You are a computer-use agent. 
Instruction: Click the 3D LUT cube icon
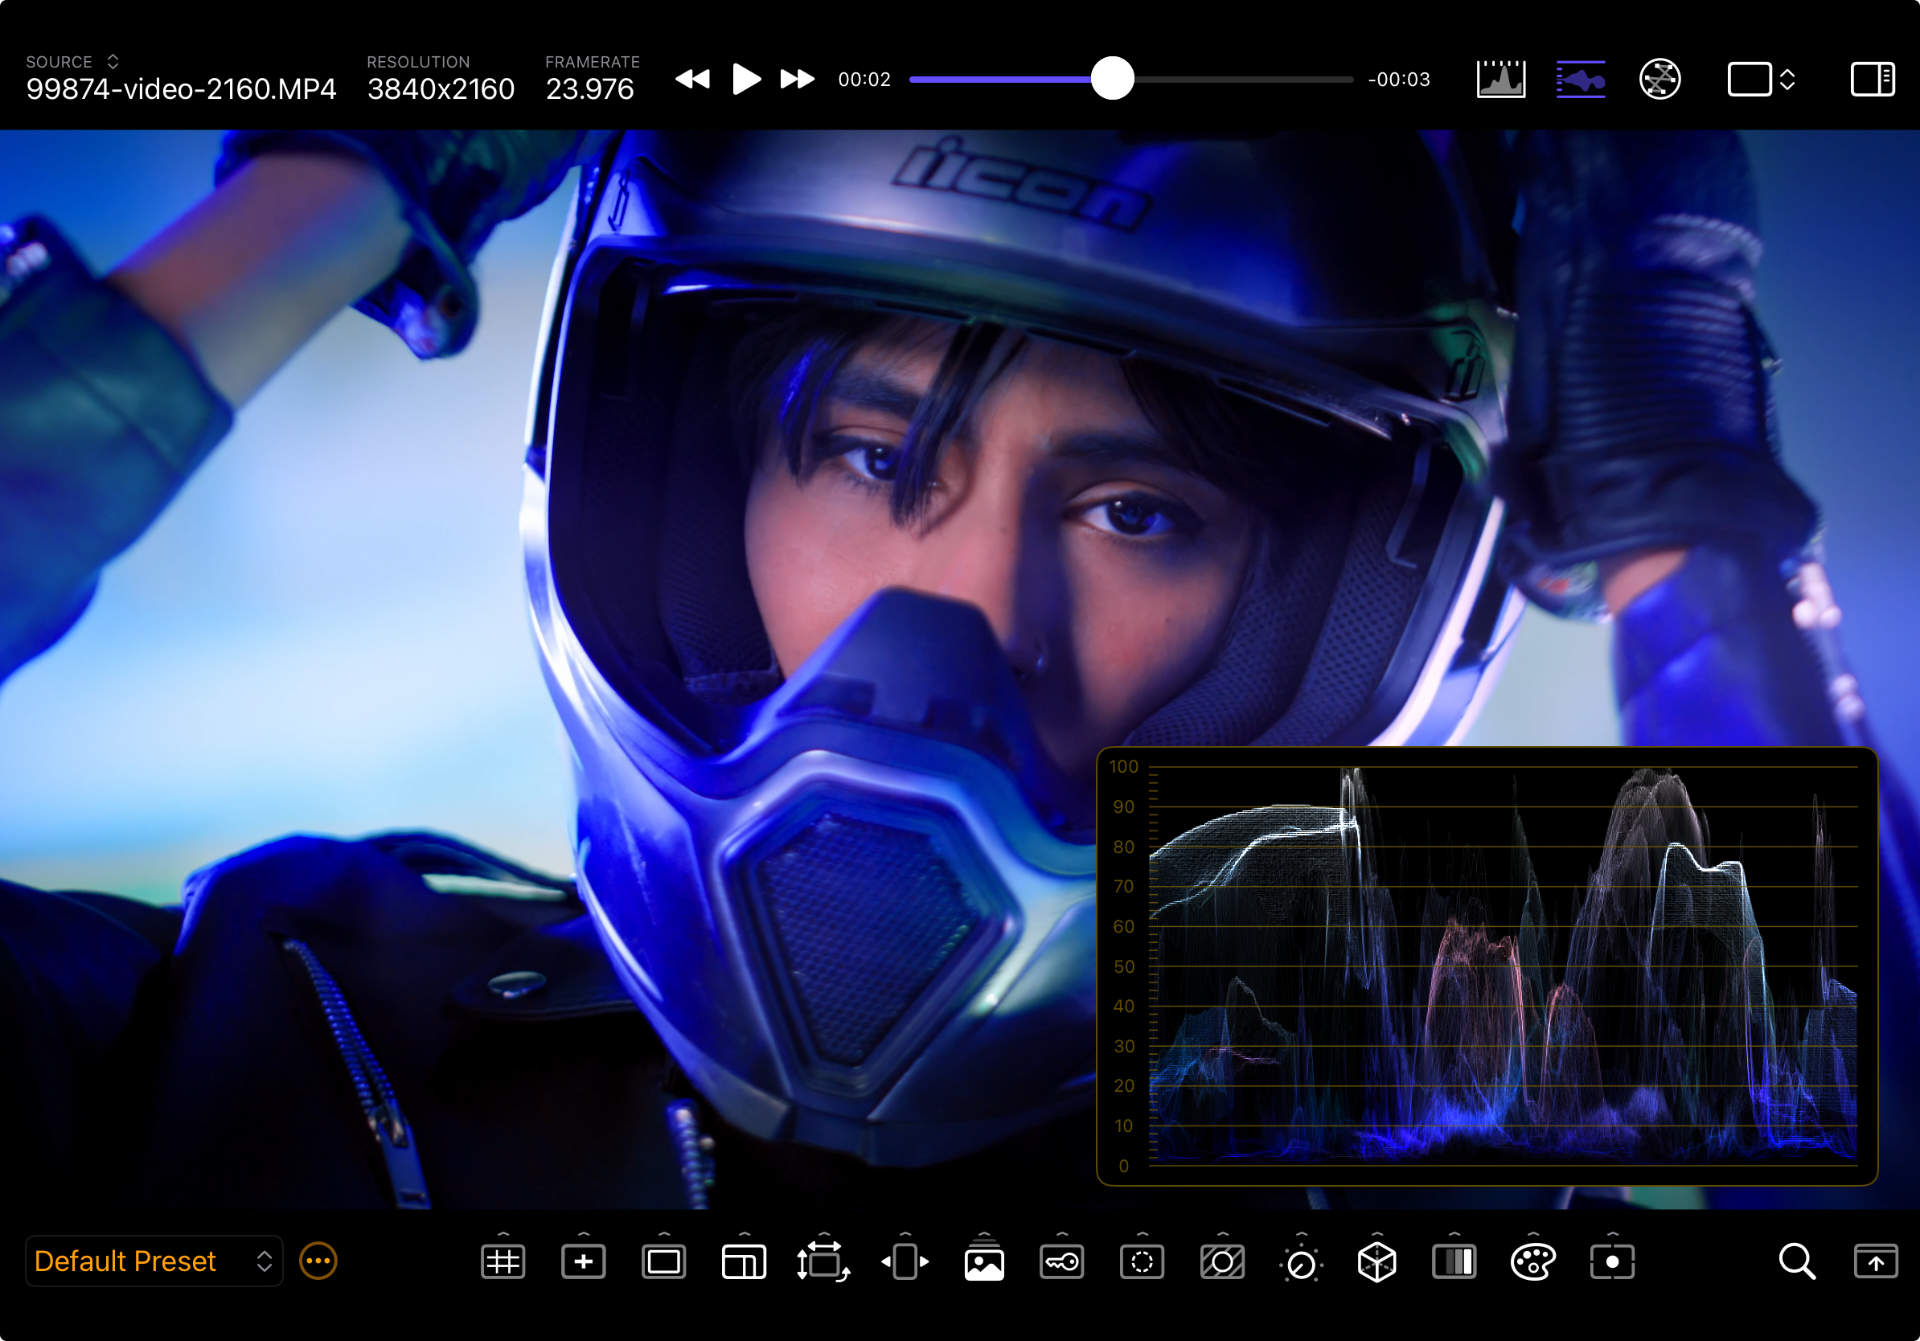click(1376, 1262)
